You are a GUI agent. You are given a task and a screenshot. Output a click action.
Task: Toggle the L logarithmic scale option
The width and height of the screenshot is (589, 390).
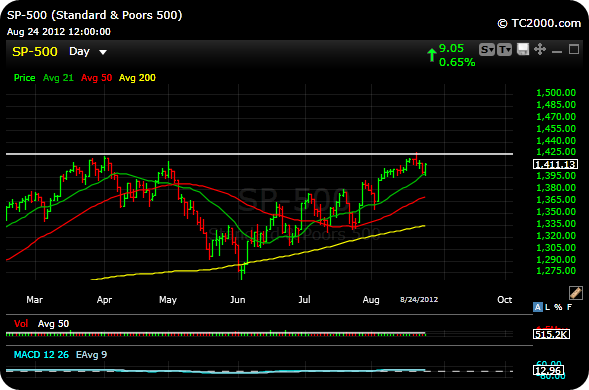tap(547, 307)
